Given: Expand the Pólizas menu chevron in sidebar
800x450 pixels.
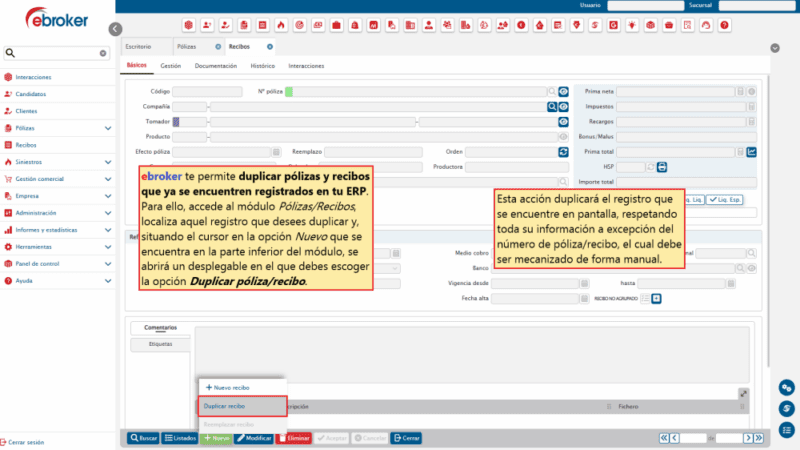Looking at the screenshot, I should click(x=108, y=128).
